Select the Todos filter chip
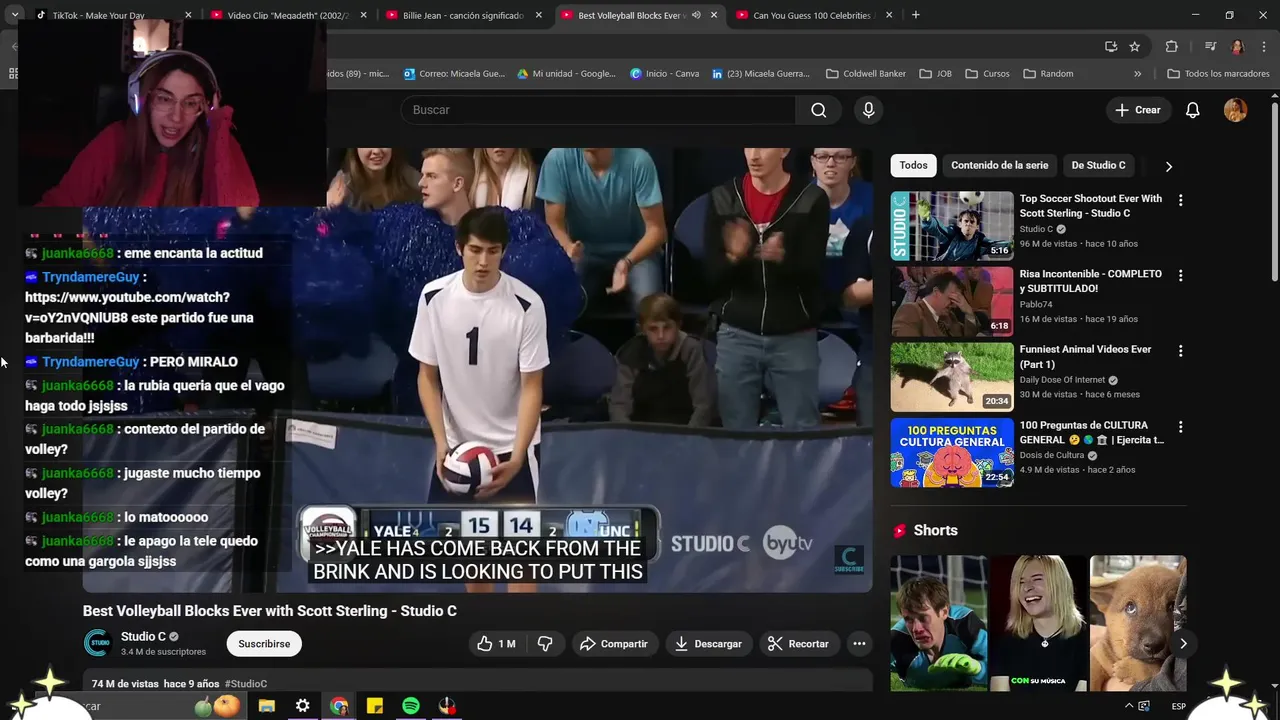The height and width of the screenshot is (720, 1280). coord(913,165)
